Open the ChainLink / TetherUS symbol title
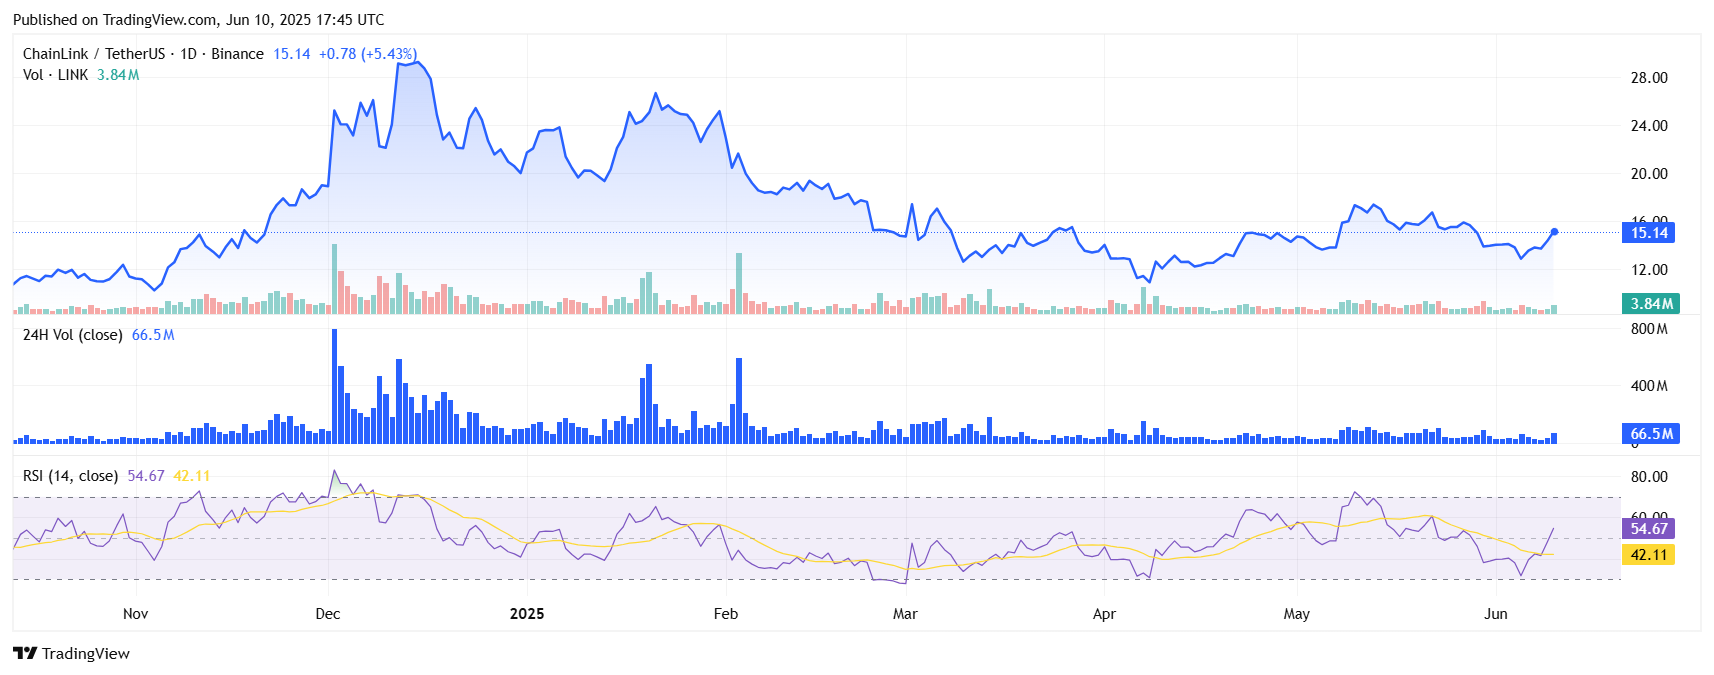Viewport: 1714px width, 675px height. click(143, 54)
